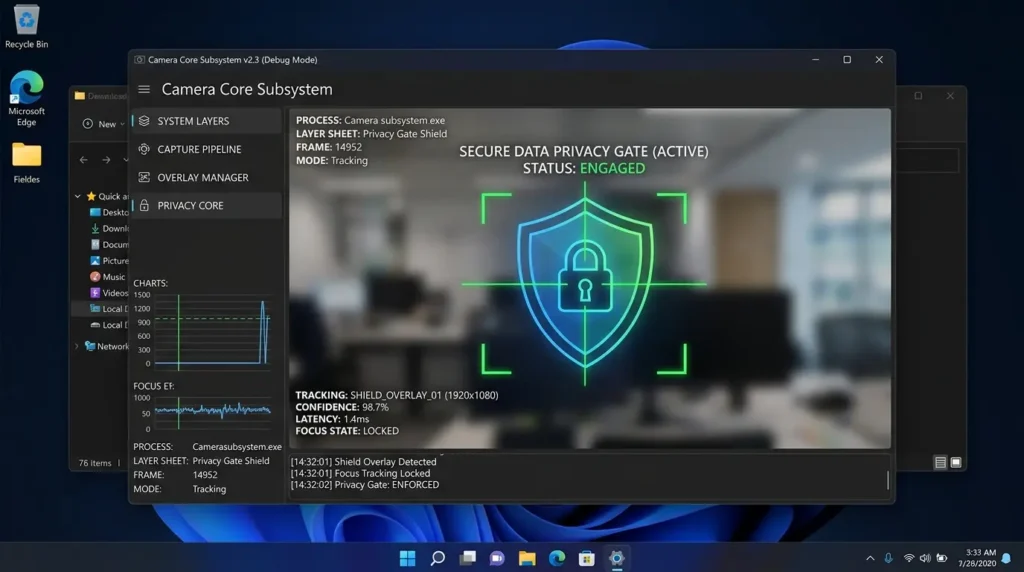1024x572 pixels.
Task: Click the sidebar FRAME value 14952
Action: point(205,475)
